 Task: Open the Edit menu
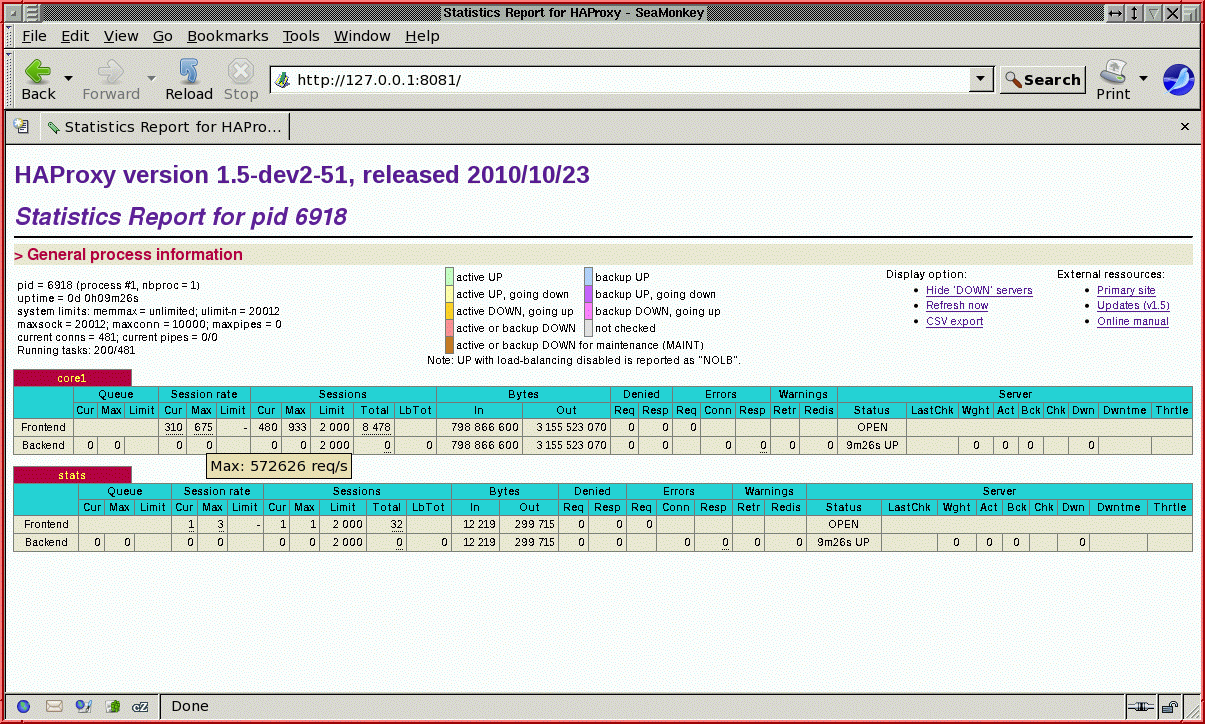click(75, 35)
